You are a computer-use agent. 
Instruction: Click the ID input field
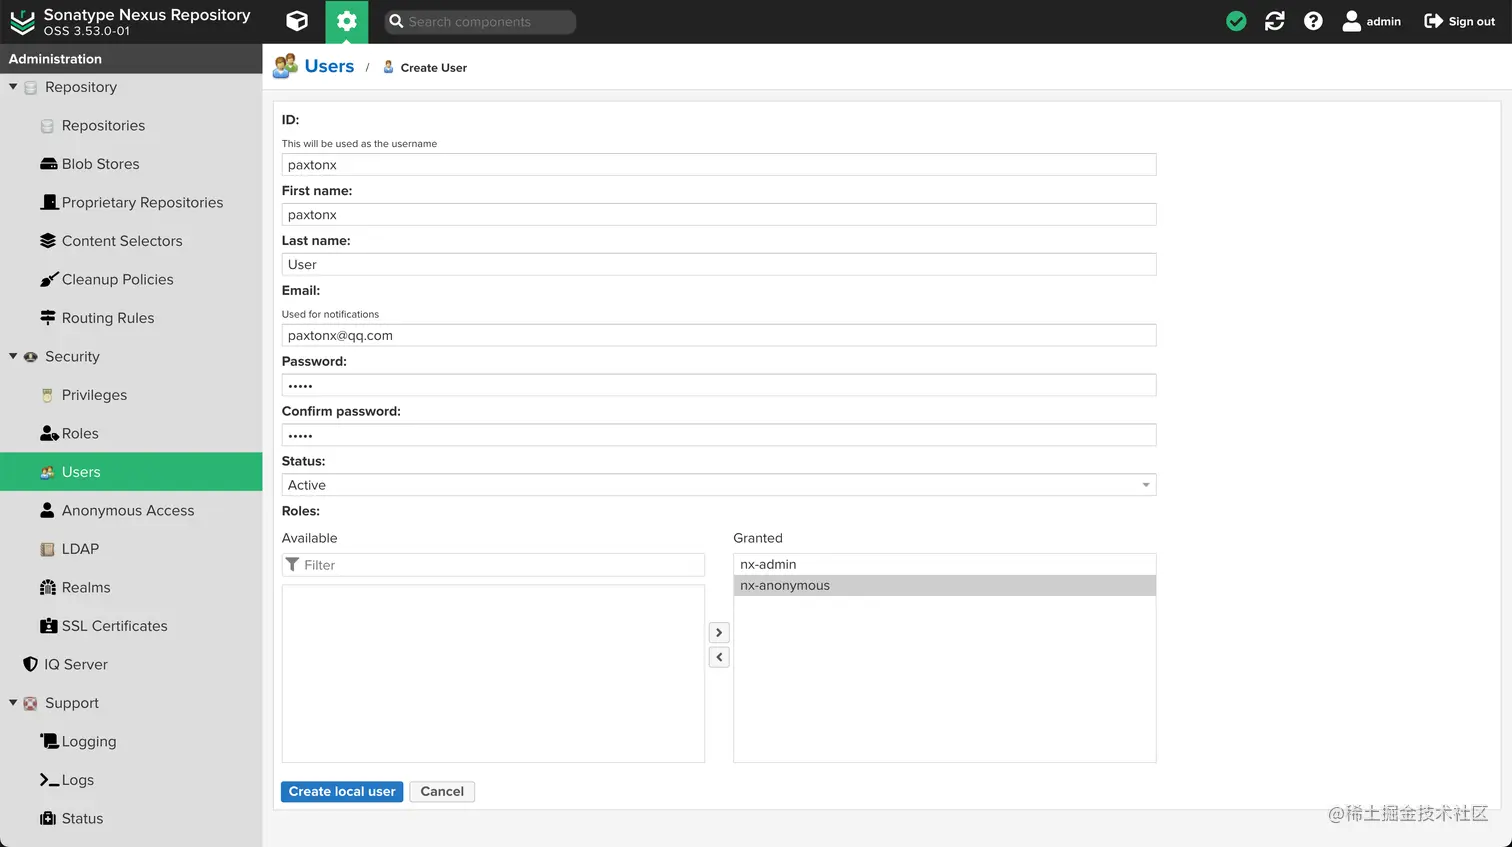click(719, 165)
